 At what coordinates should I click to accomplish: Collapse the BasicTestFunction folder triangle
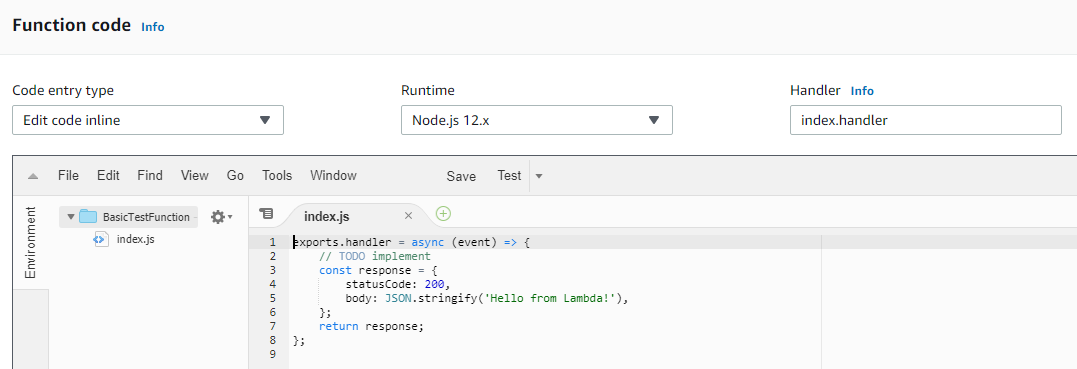point(70,216)
